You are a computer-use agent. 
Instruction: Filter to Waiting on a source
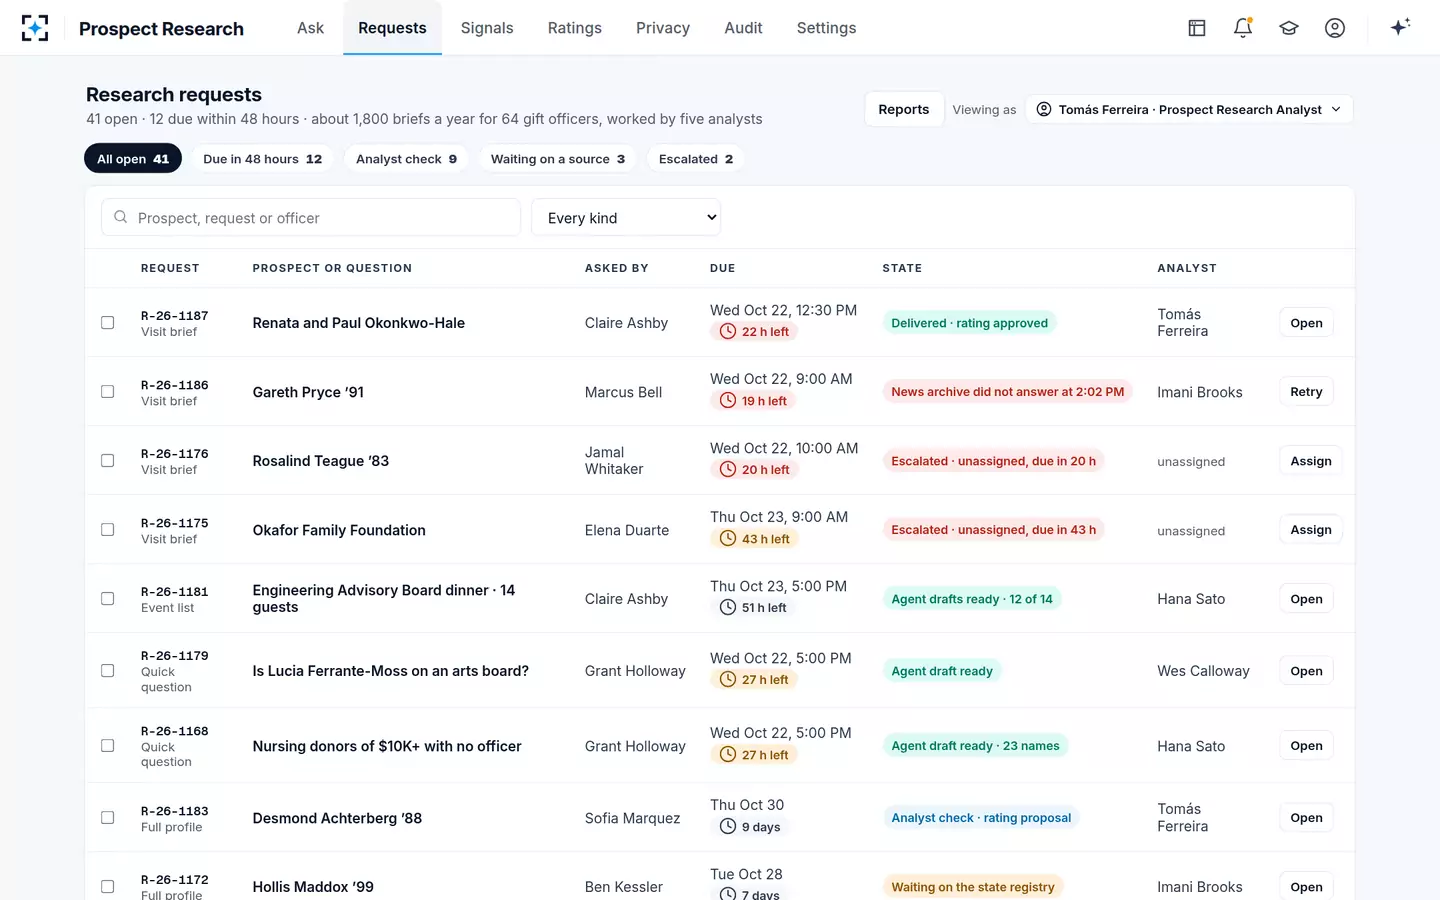tap(558, 159)
